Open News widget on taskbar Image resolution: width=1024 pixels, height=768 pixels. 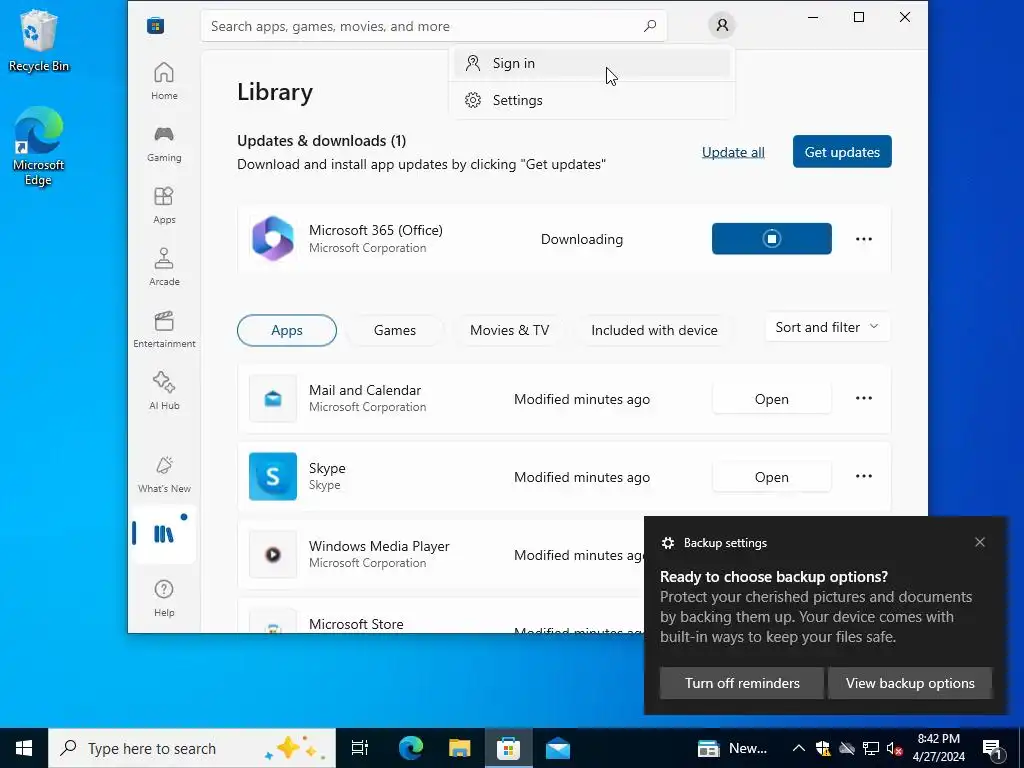coord(733,748)
